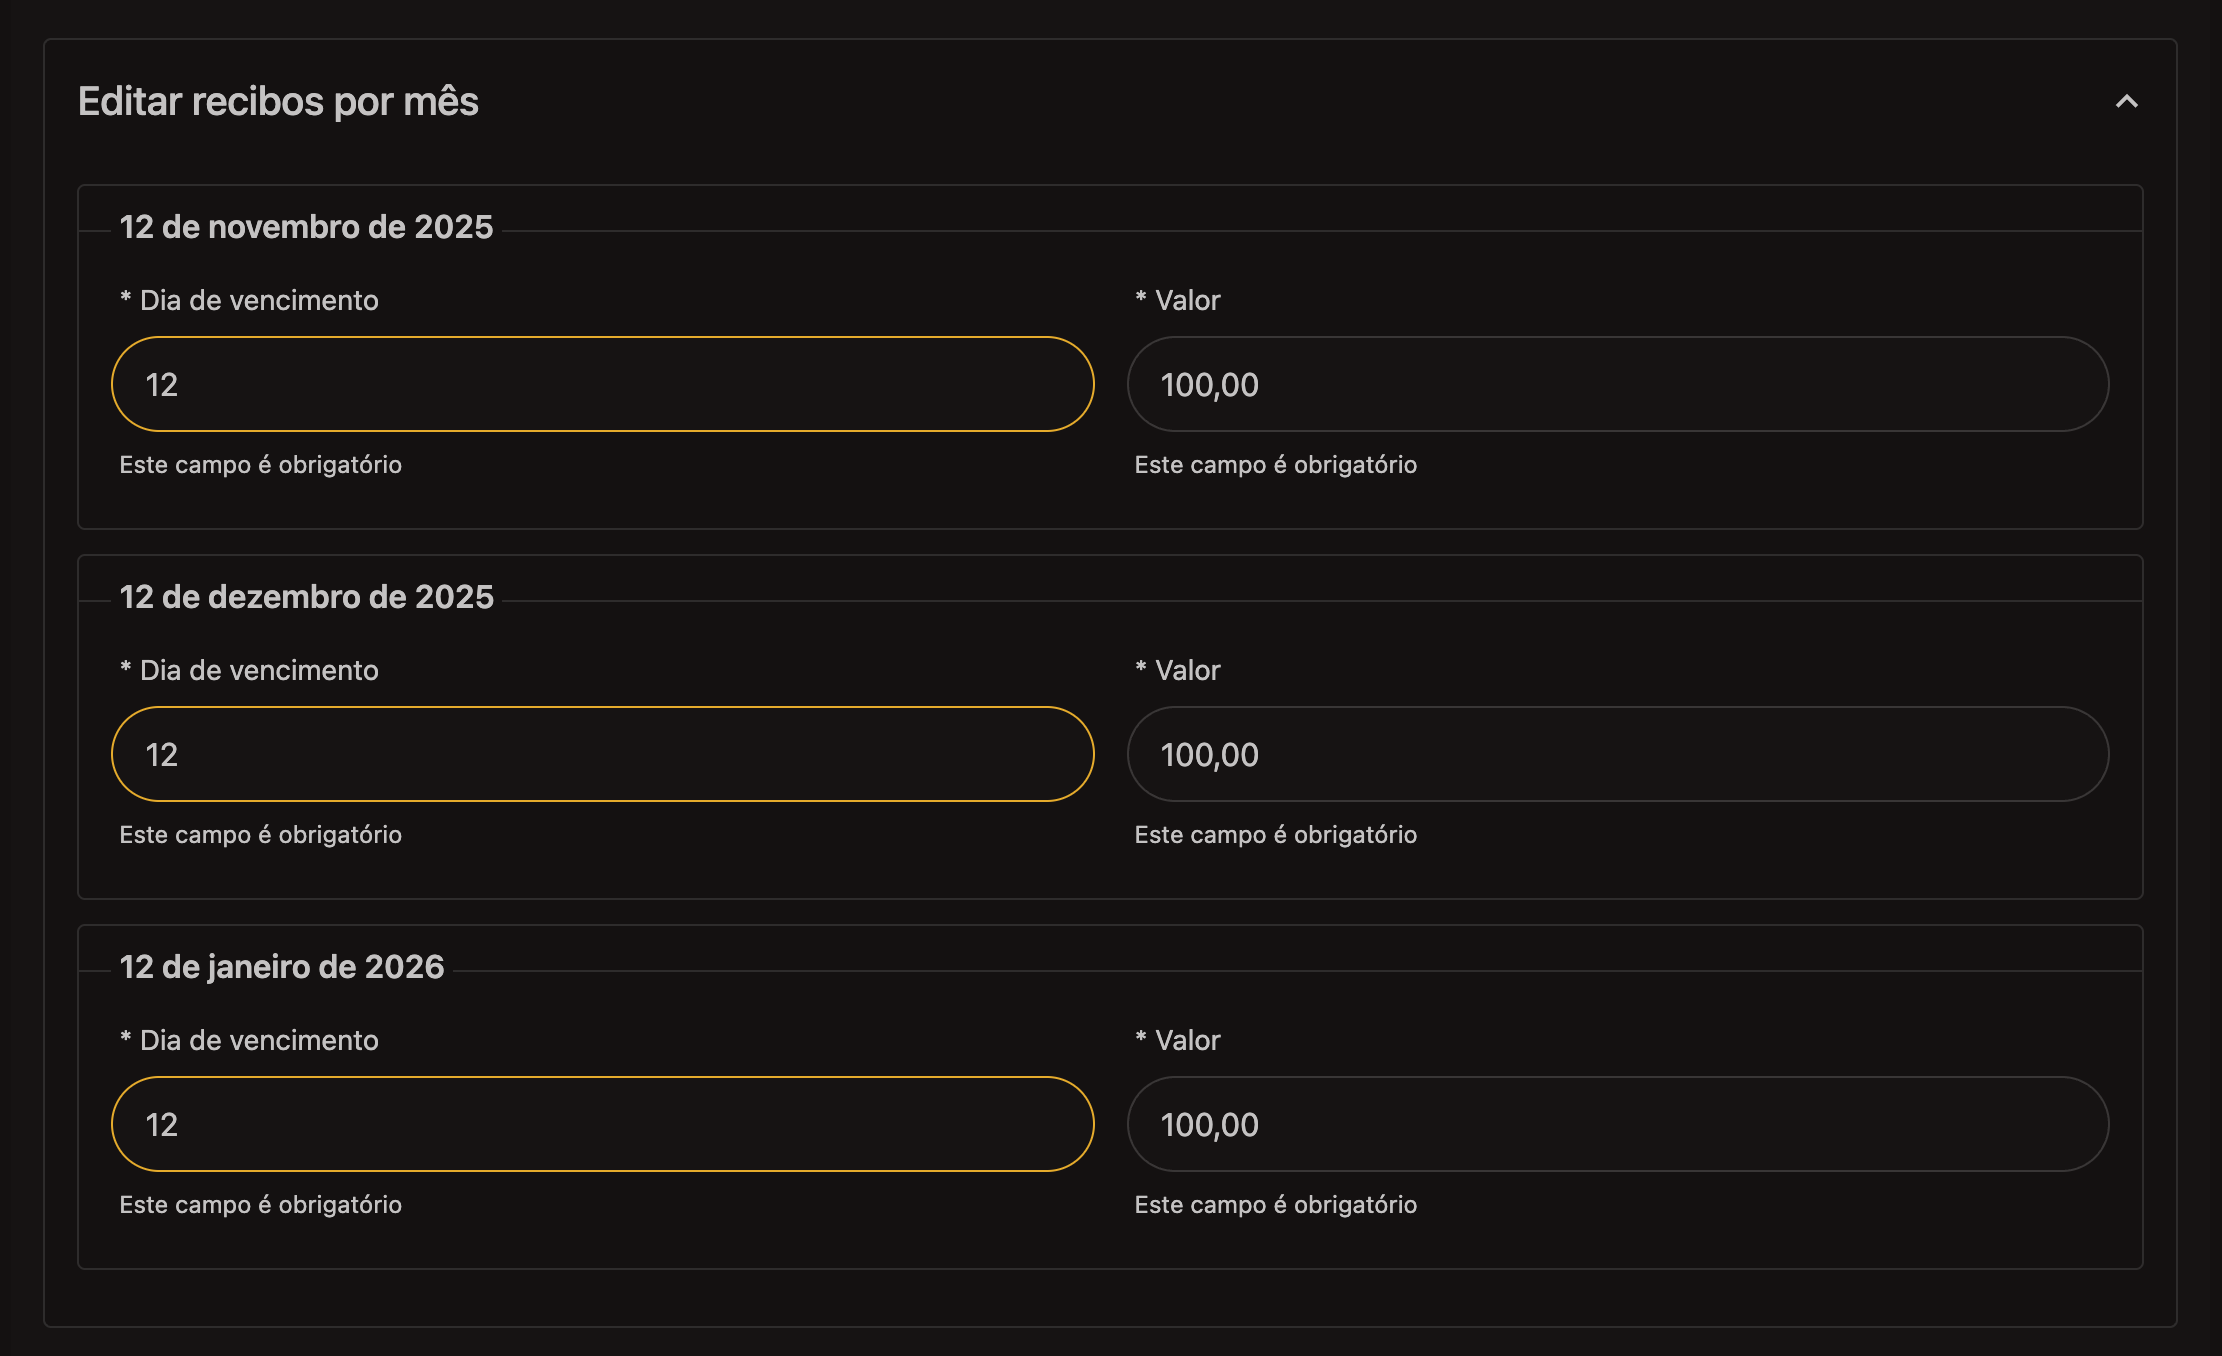Click the 12 de novembro de 2025 title
Viewport: 2222px width, 1356px height.
pyautogui.click(x=306, y=227)
